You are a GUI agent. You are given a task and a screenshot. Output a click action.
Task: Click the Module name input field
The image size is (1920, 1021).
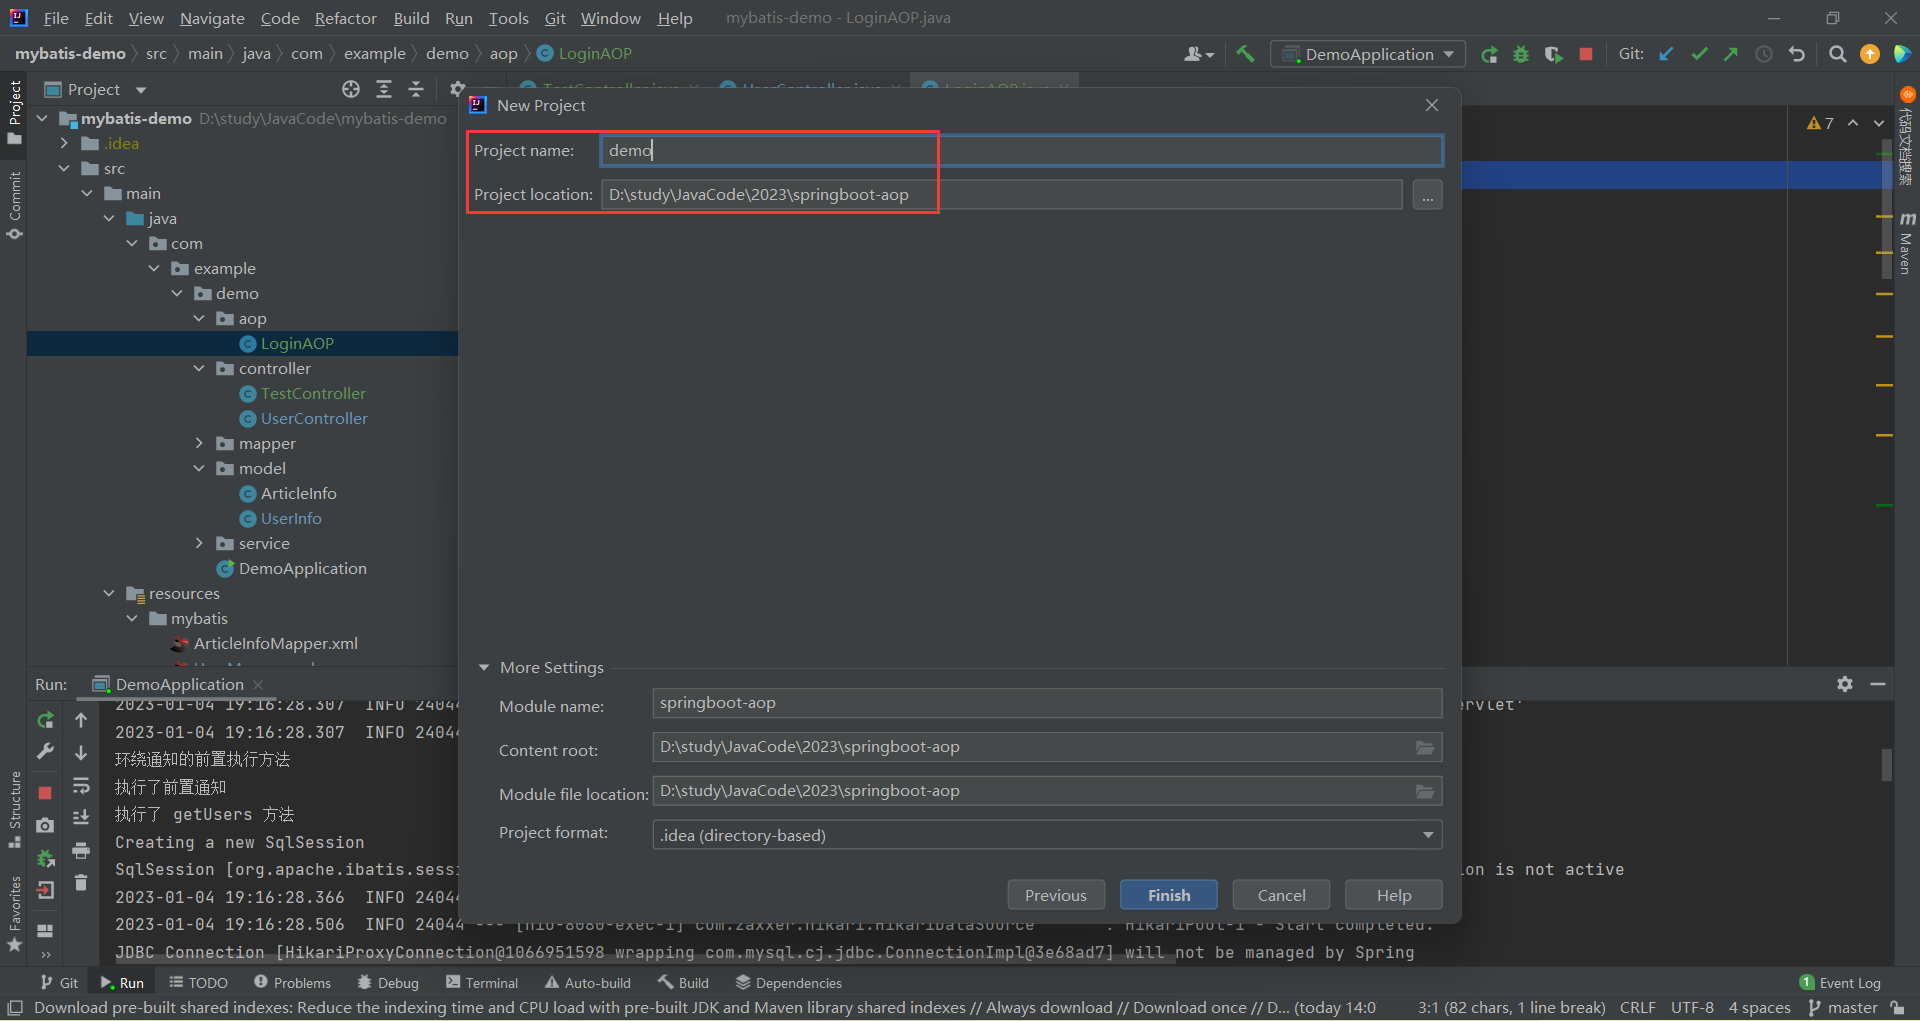[1047, 703]
